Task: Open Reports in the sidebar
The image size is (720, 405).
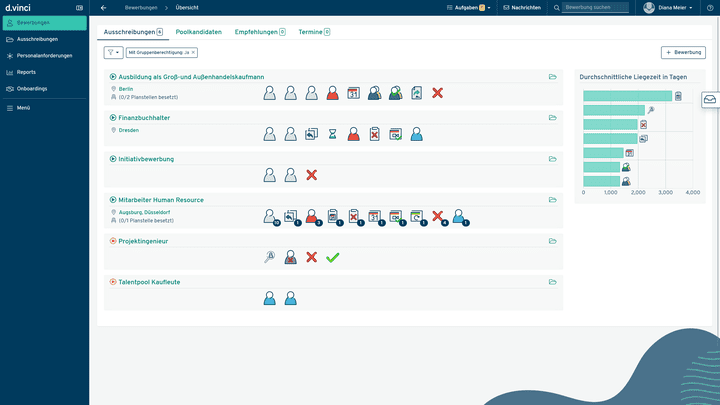Action: click(27, 72)
